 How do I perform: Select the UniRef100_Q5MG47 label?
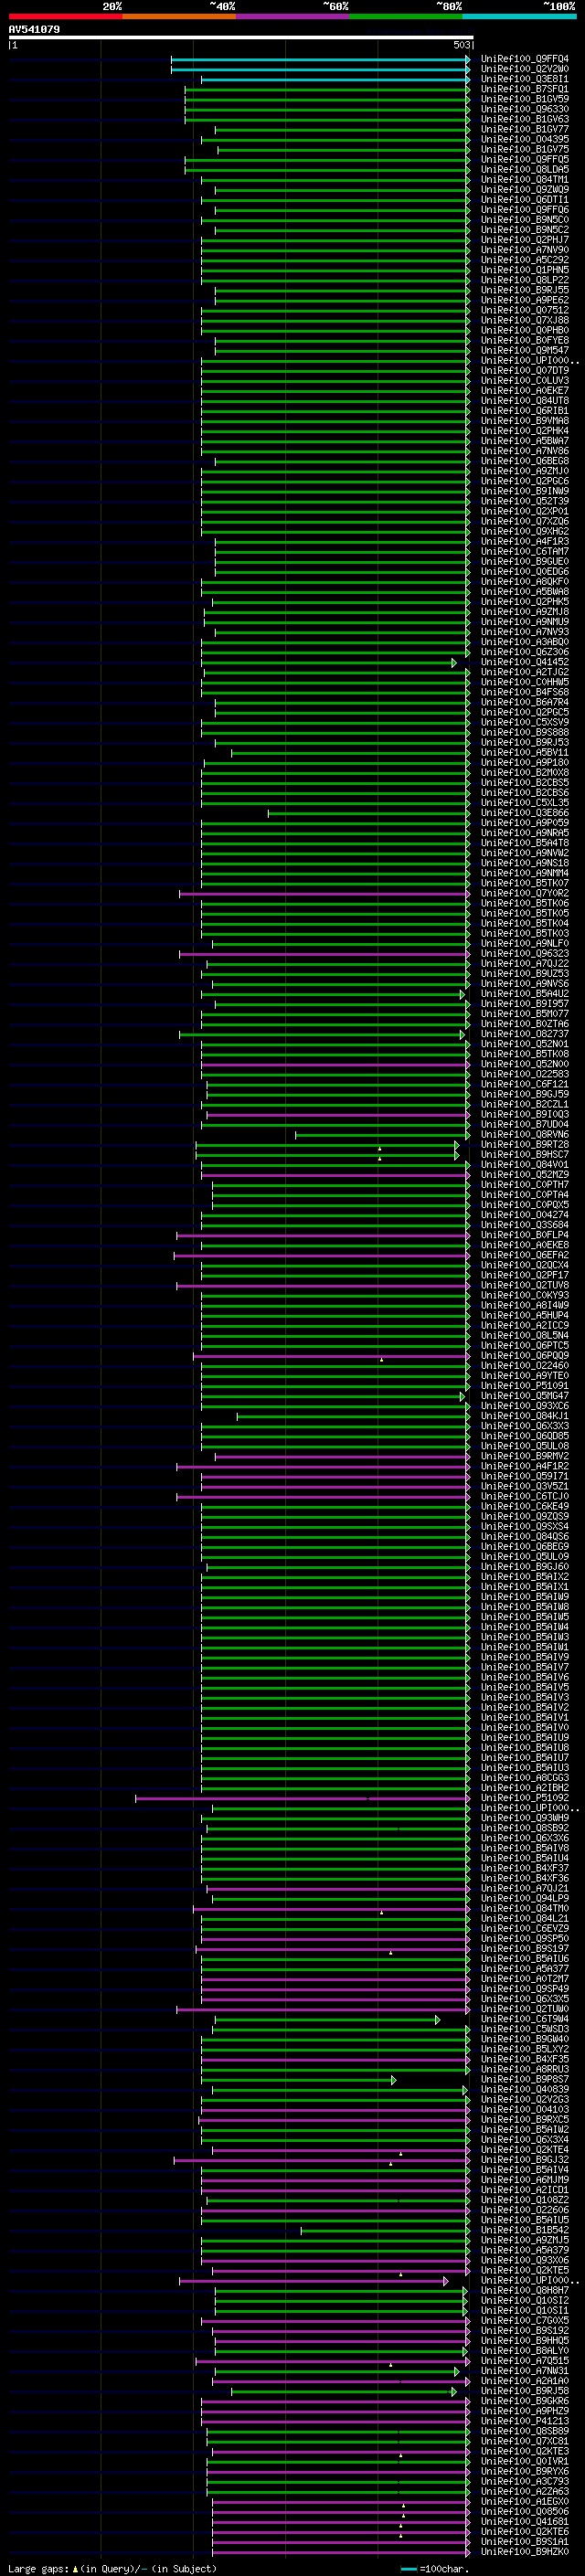click(x=524, y=1395)
